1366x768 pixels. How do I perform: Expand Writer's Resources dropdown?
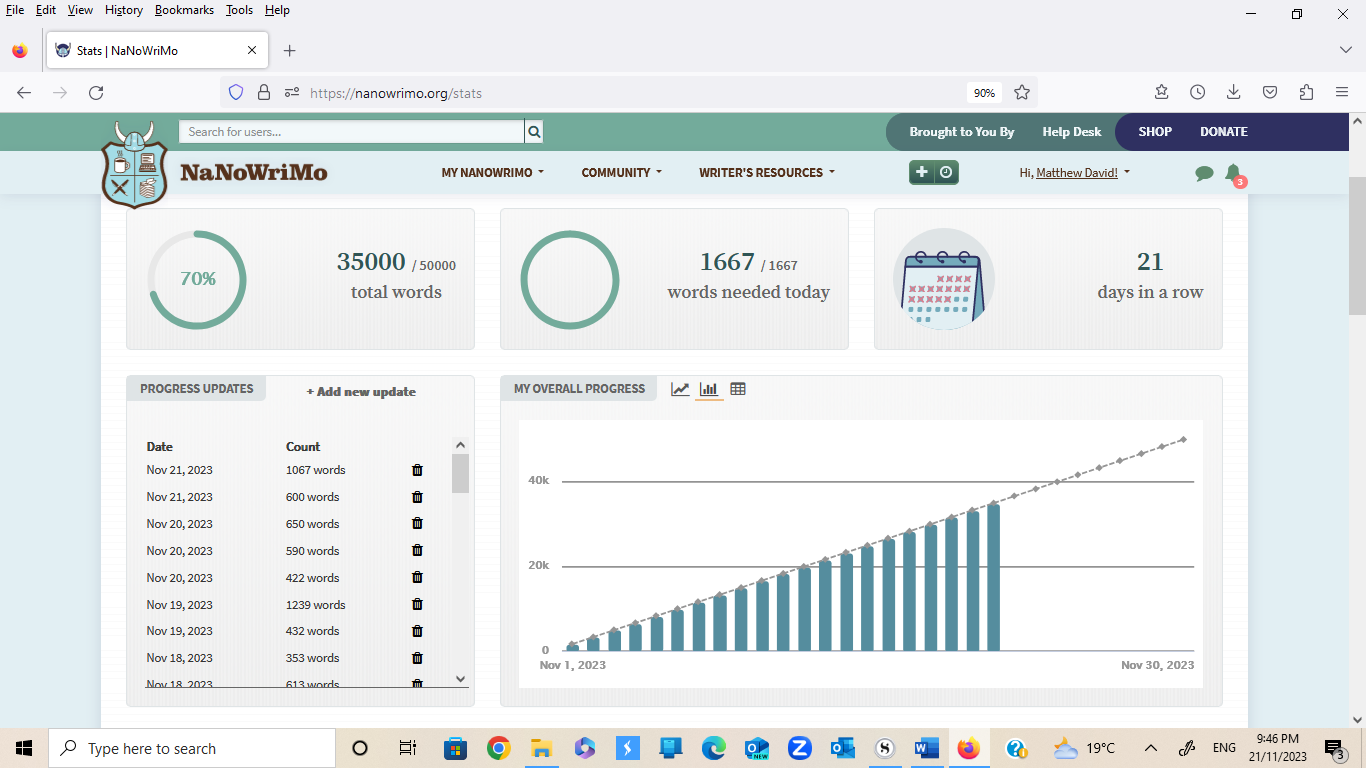point(767,173)
